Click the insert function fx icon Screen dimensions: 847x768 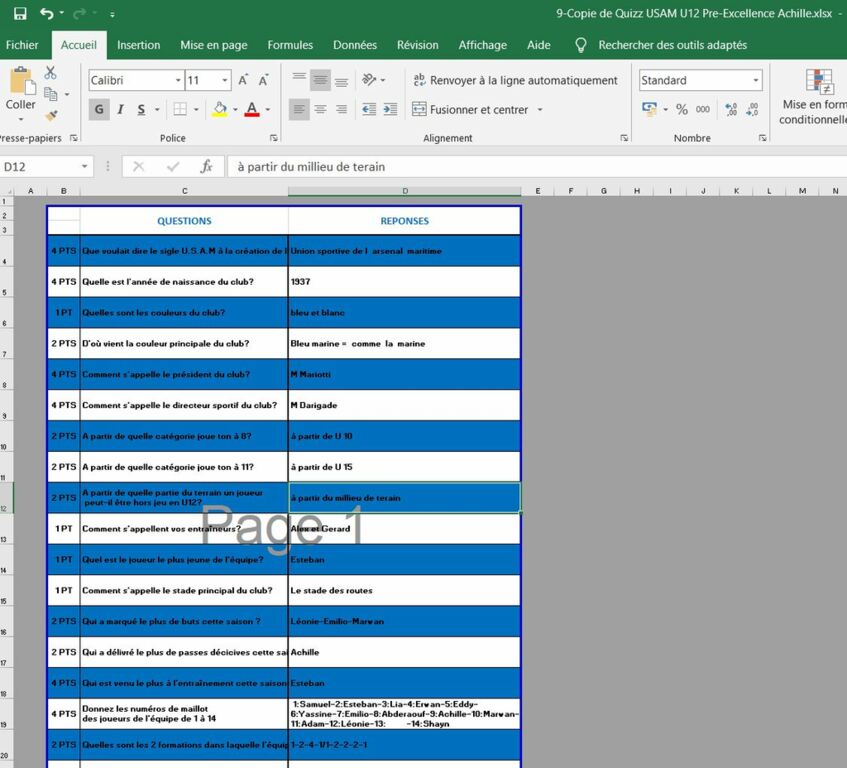[x=206, y=167]
